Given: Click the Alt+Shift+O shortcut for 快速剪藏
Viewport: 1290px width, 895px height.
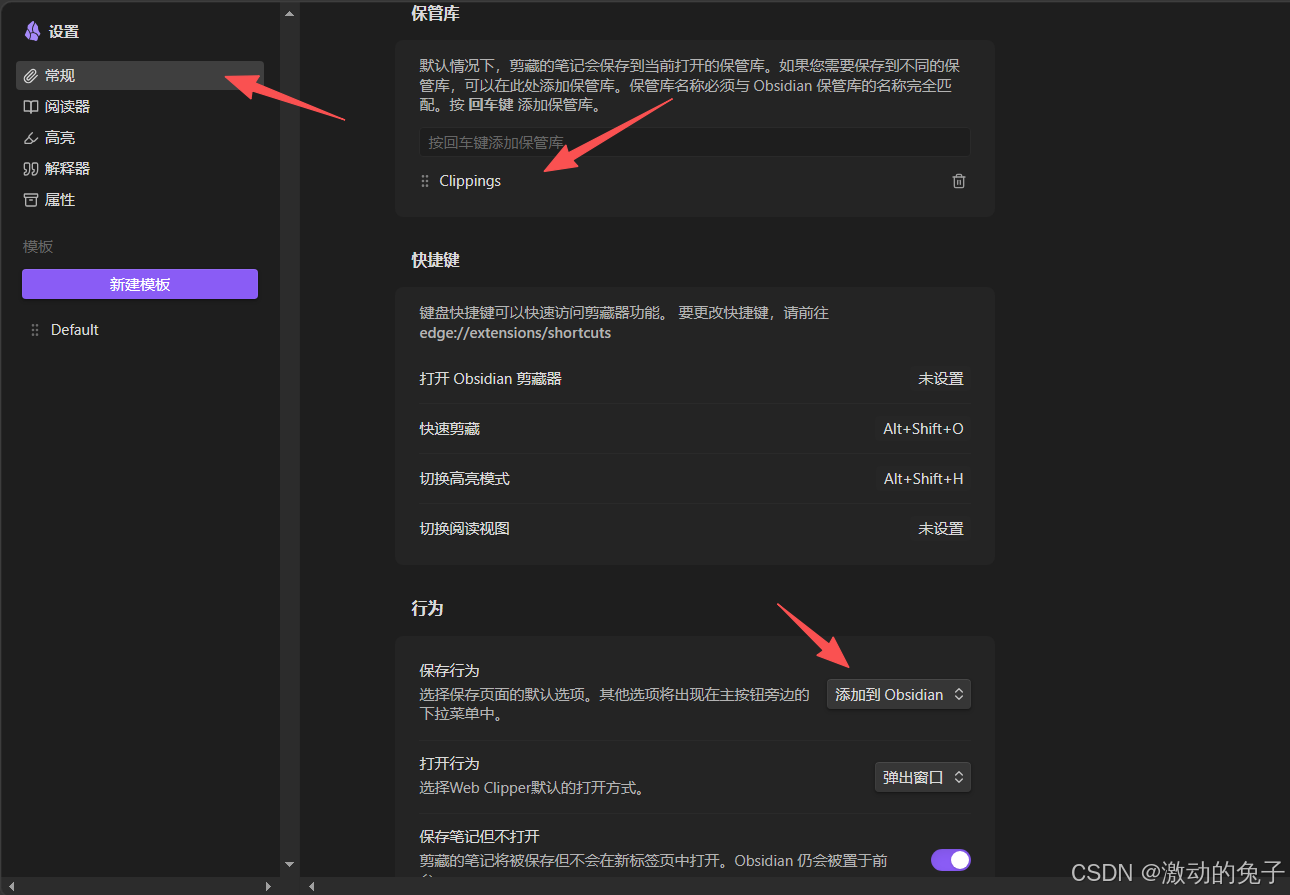Looking at the screenshot, I should pyautogui.click(x=923, y=429).
